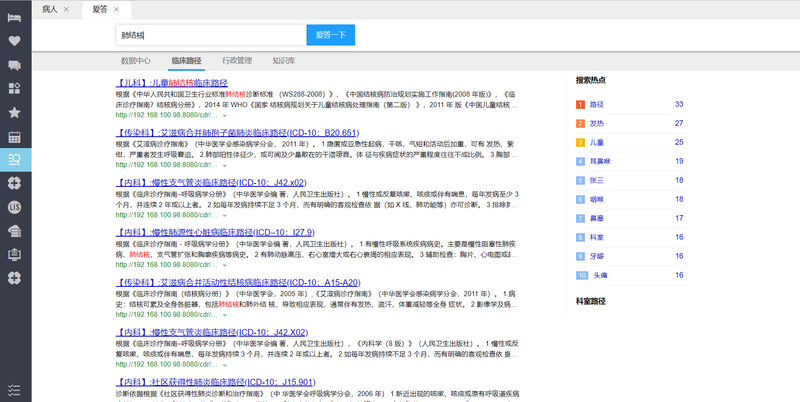
Task: Open the calendar sidebar icon
Action: coord(14,137)
